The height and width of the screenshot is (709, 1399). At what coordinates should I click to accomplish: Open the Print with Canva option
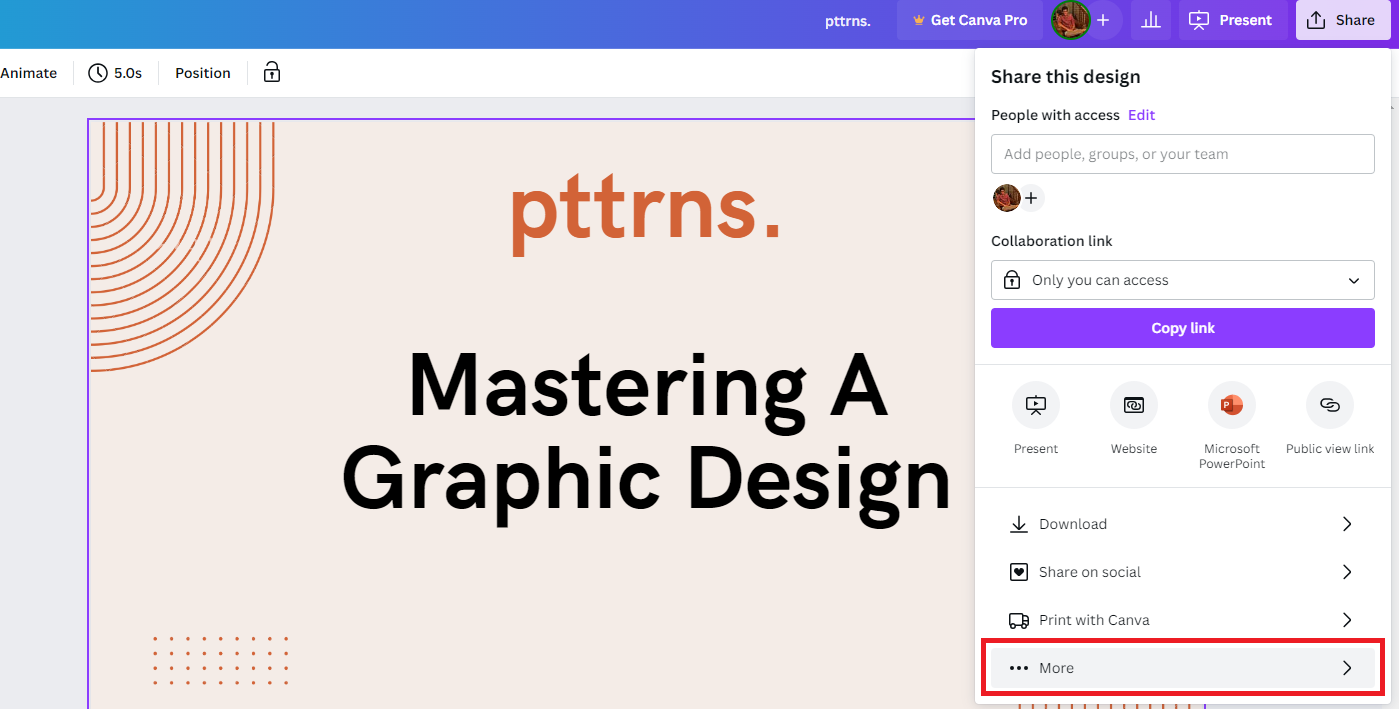point(1182,620)
